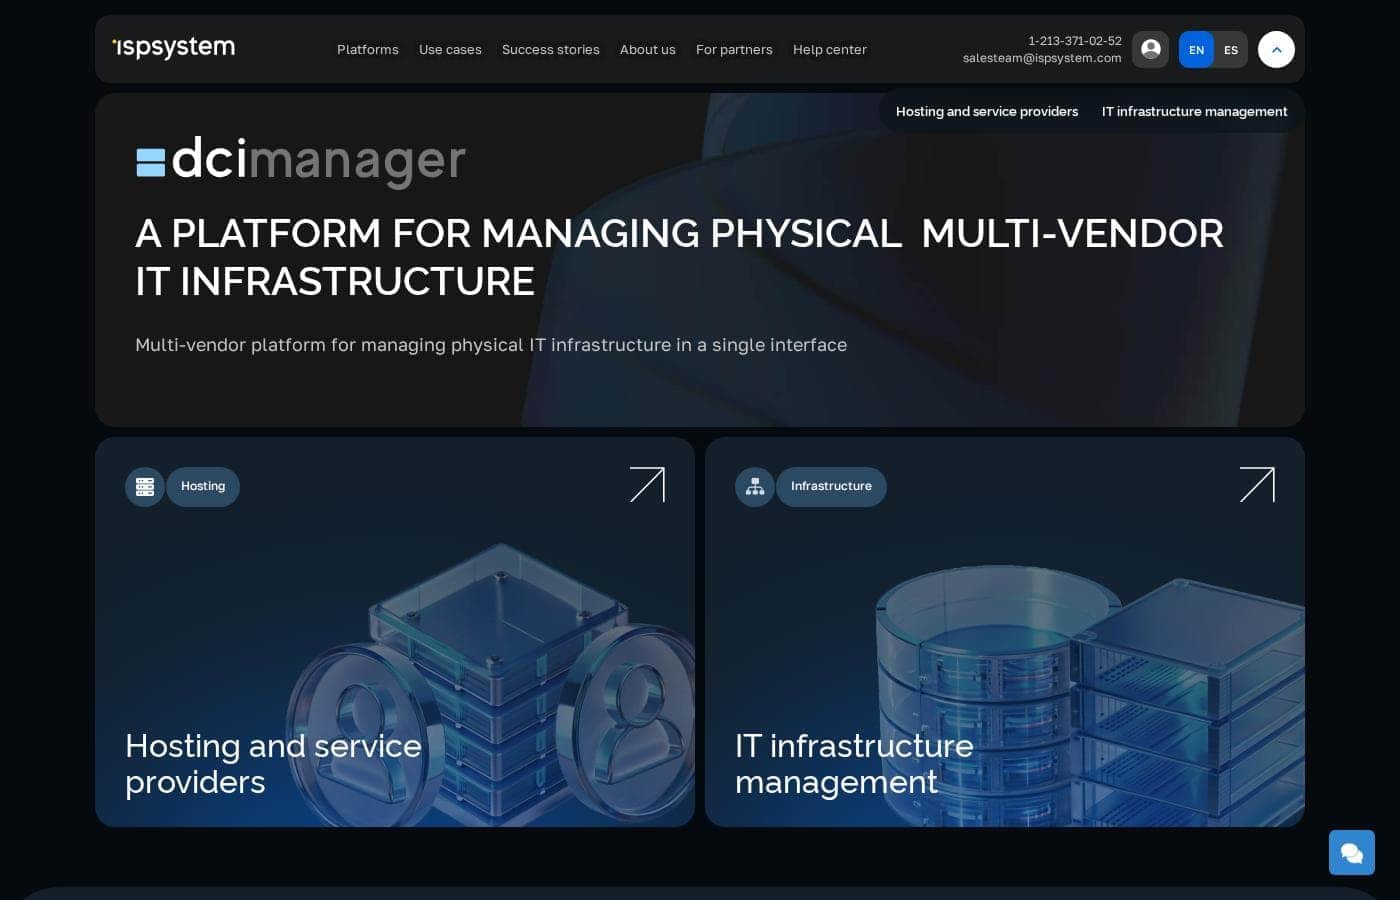Click the arrow on IT infrastructure card
The image size is (1400, 900).
point(1257,485)
